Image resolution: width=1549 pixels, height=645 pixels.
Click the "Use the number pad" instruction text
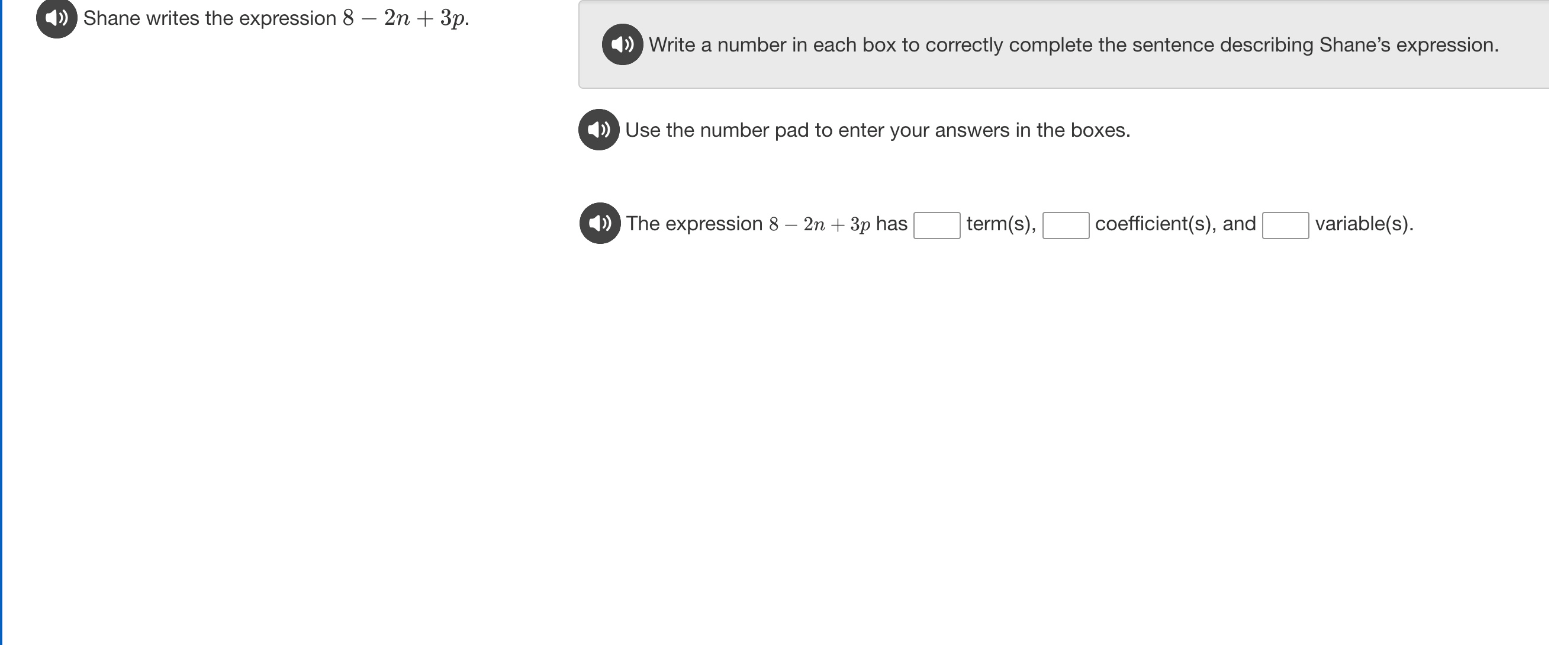[878, 130]
